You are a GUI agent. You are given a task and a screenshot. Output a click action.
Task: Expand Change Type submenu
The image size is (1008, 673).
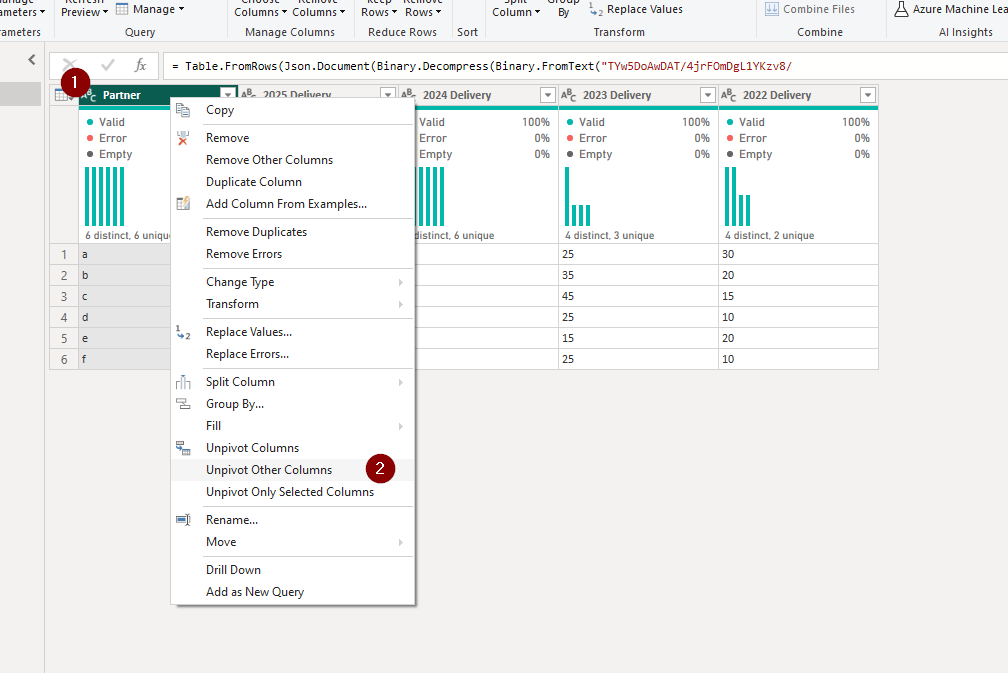pos(400,282)
